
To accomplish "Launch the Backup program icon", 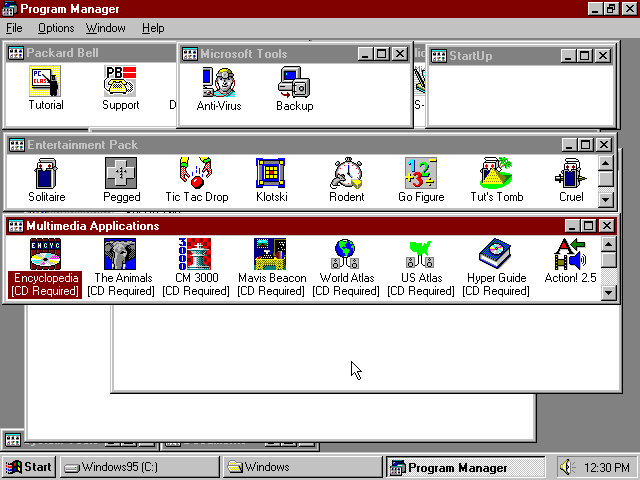I will (294, 82).
